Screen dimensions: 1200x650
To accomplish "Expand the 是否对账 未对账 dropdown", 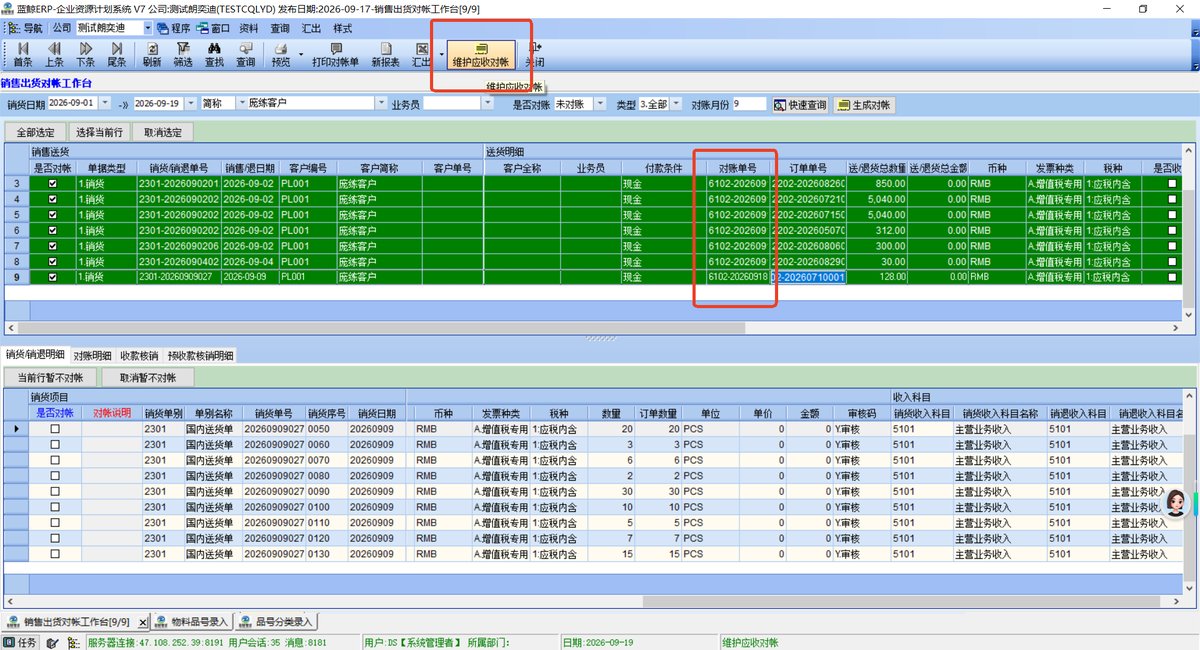I will [601, 104].
